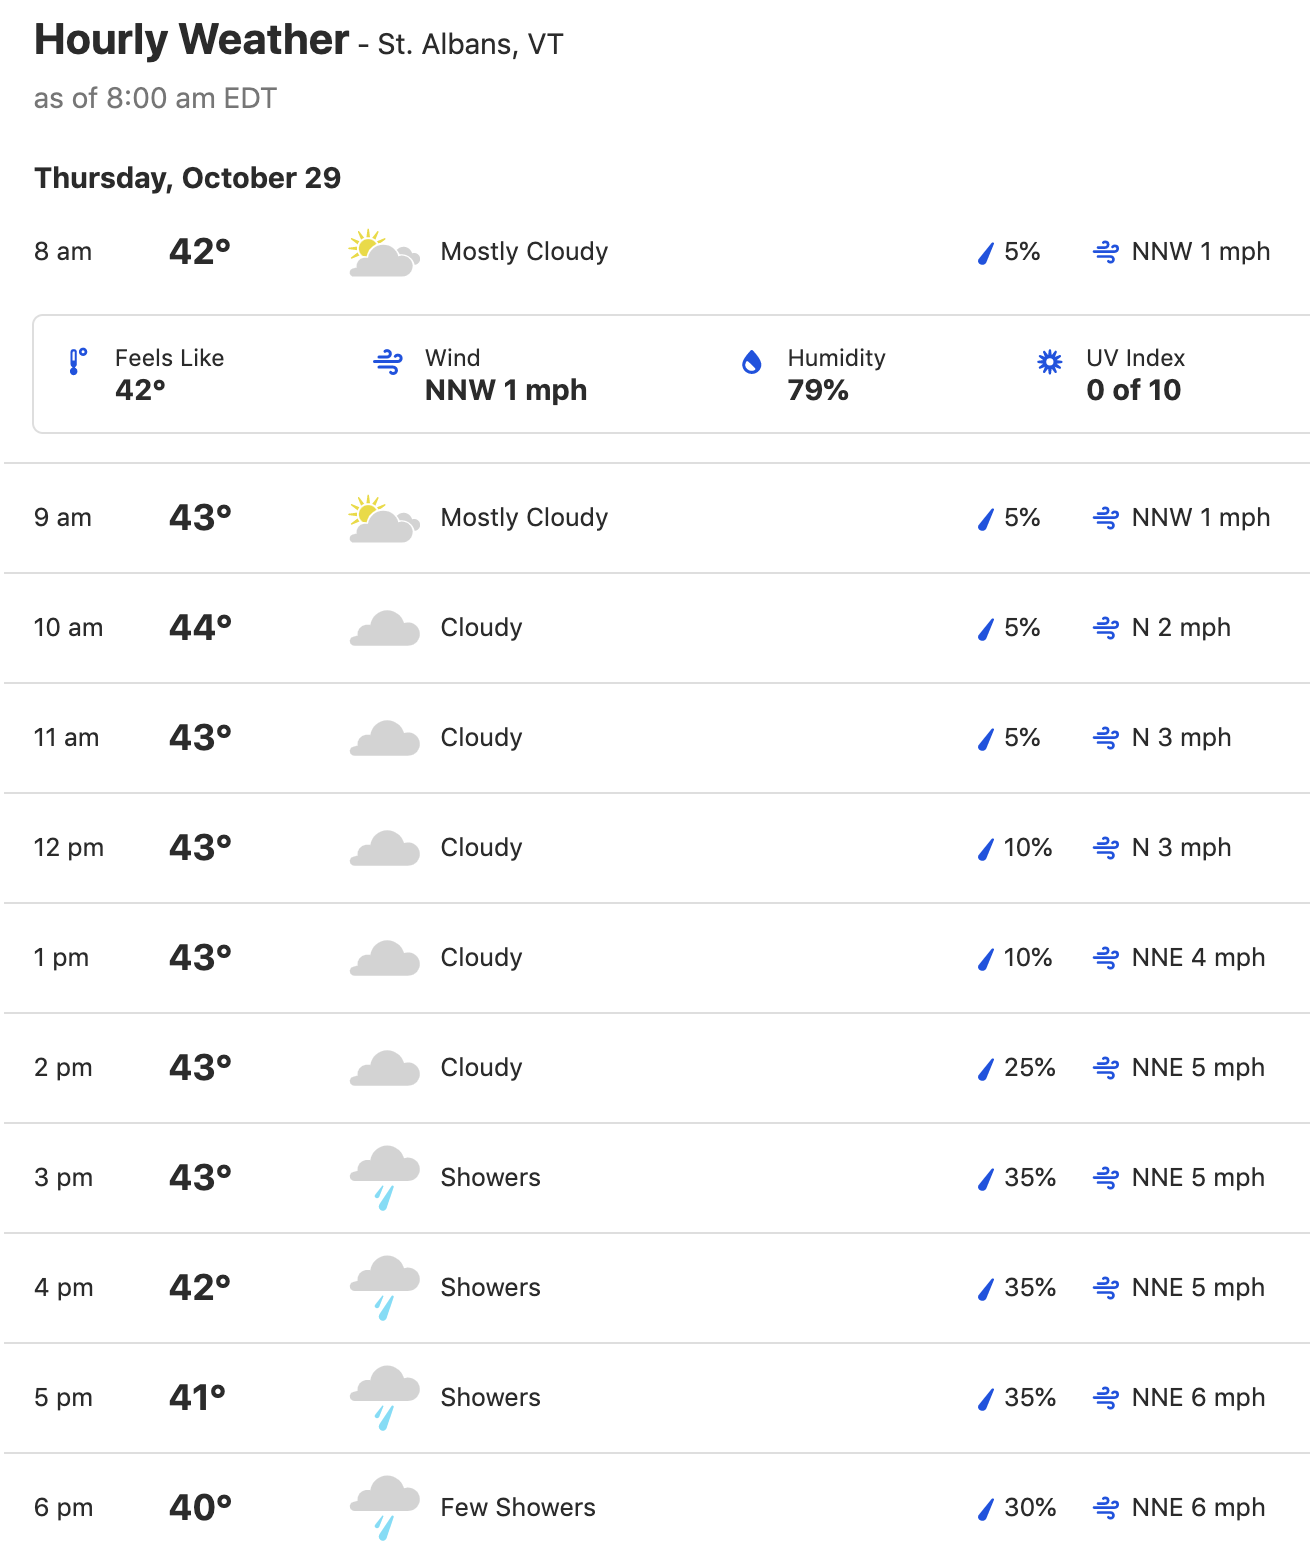Click the Feels Like thermometer icon
The height and width of the screenshot is (1554, 1310).
77,361
